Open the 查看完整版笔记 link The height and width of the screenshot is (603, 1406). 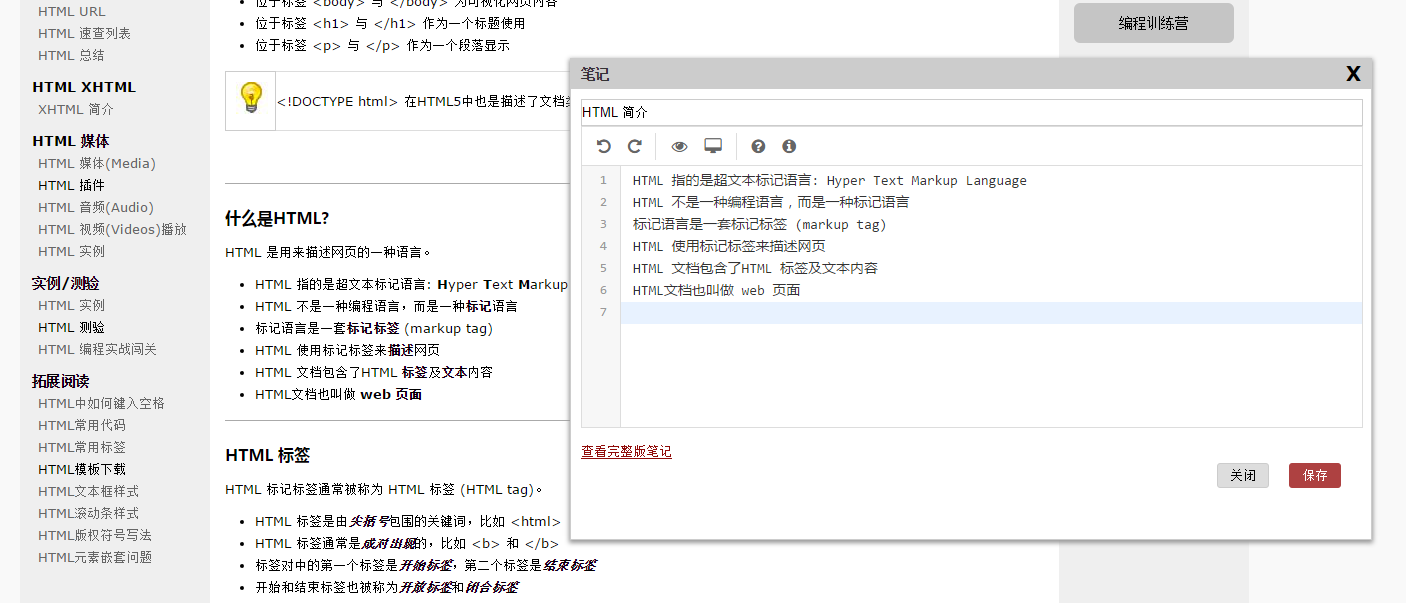[626, 452]
